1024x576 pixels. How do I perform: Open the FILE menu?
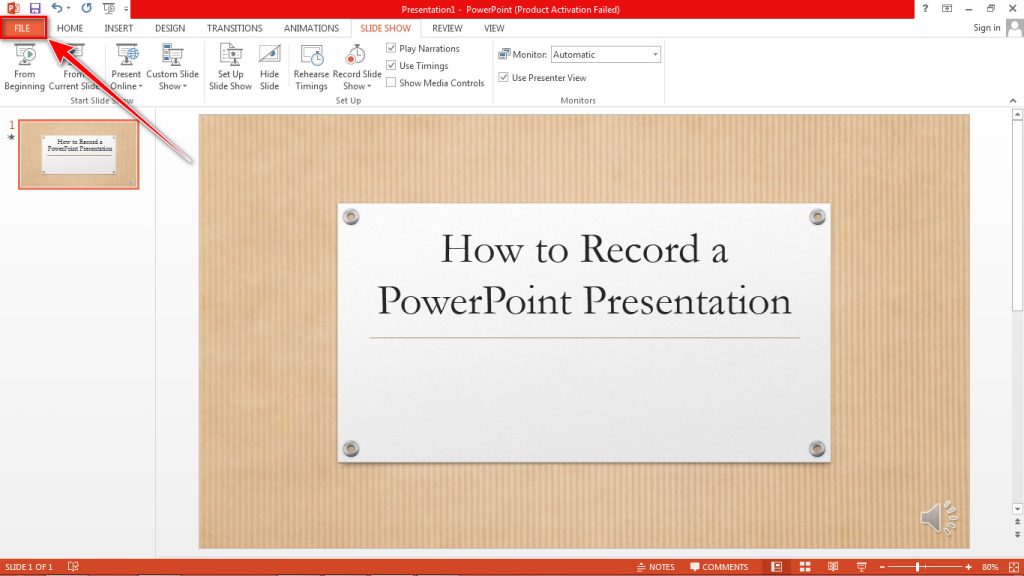coord(22,28)
